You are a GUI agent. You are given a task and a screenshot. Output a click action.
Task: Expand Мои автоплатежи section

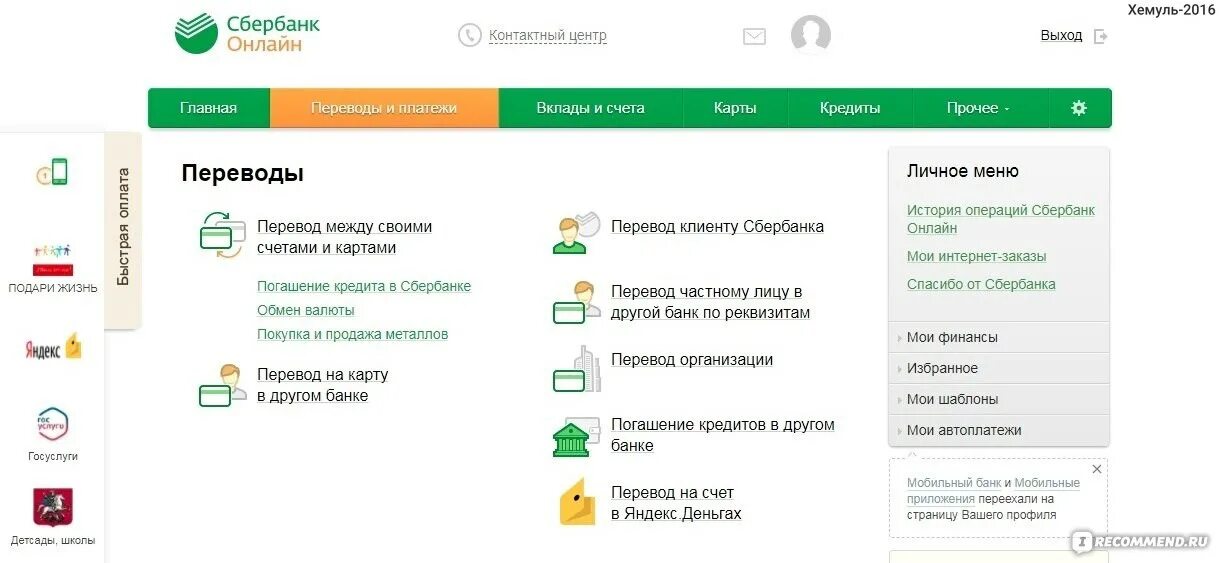tap(998, 430)
